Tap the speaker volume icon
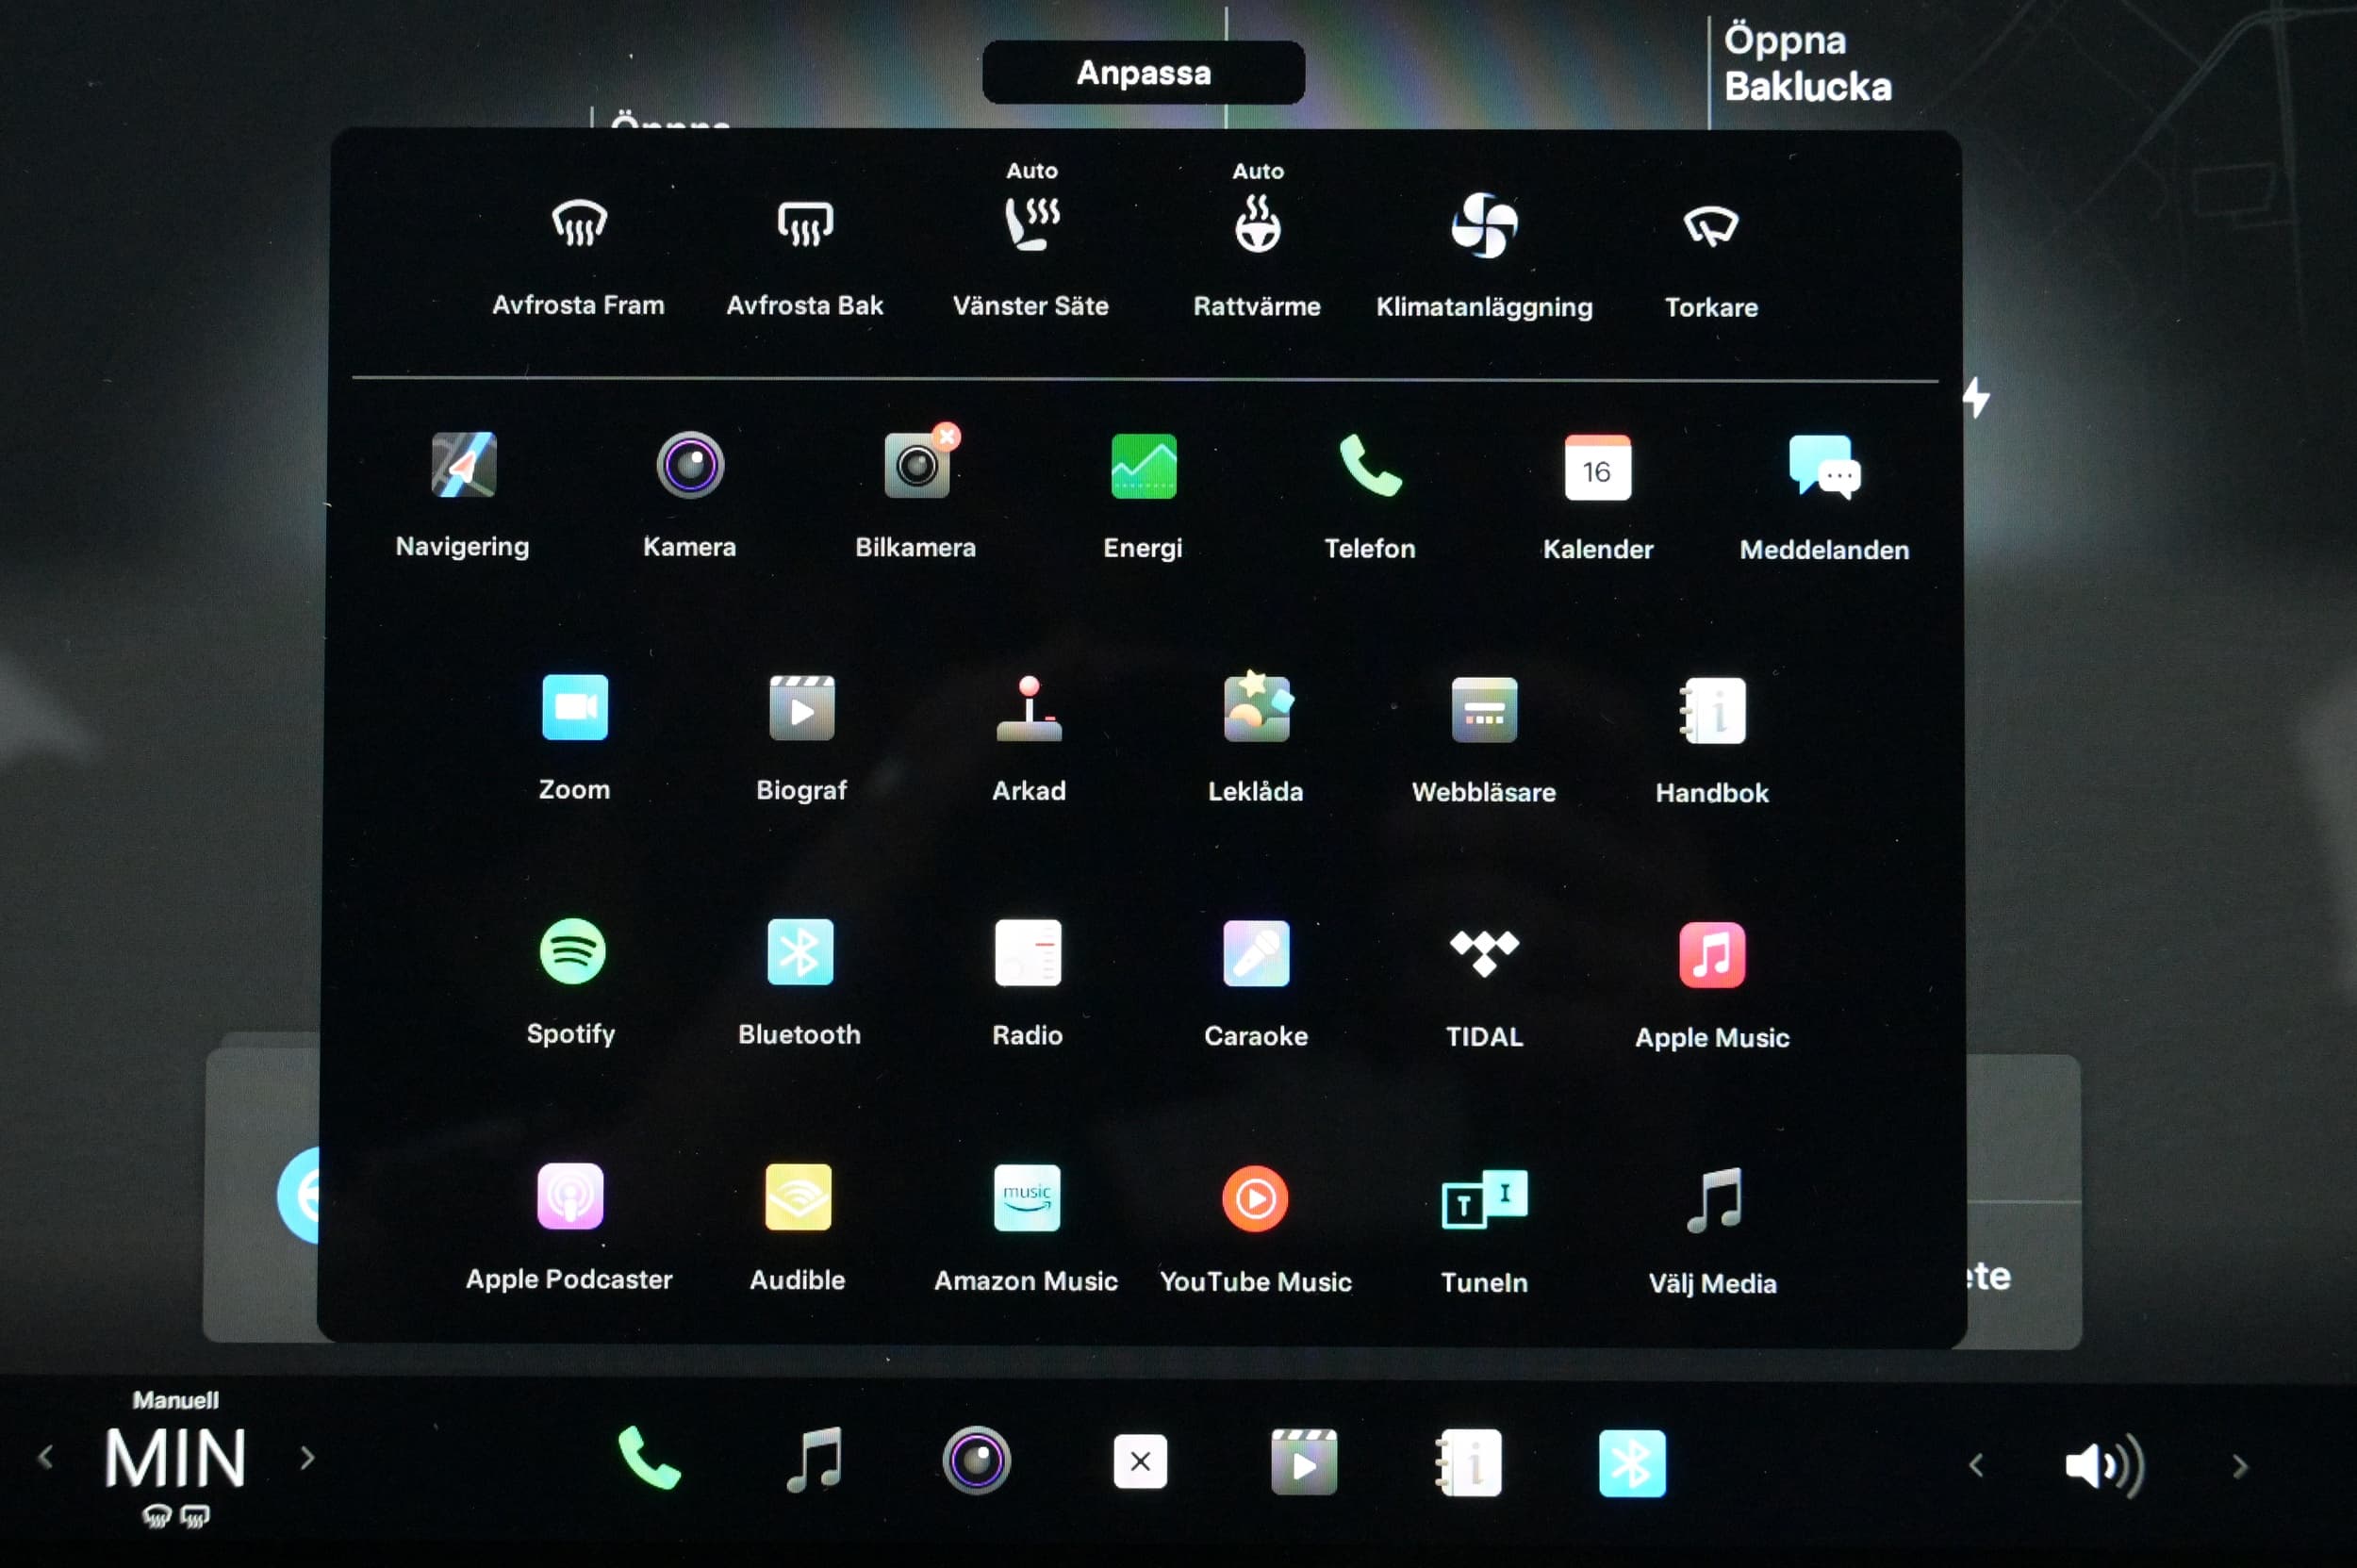 pos(2105,1466)
